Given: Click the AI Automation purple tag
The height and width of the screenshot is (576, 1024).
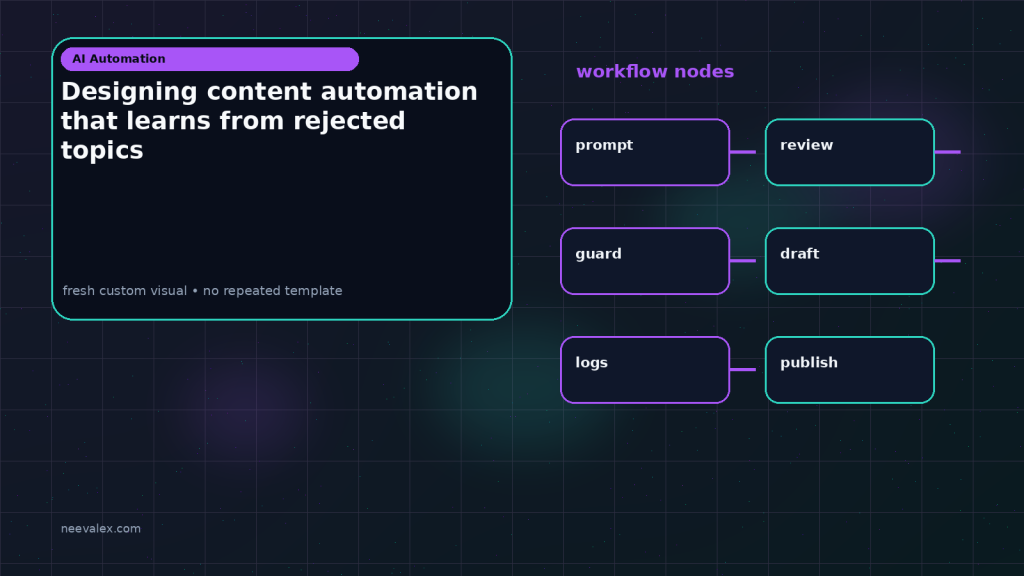Looking at the screenshot, I should click(210, 59).
